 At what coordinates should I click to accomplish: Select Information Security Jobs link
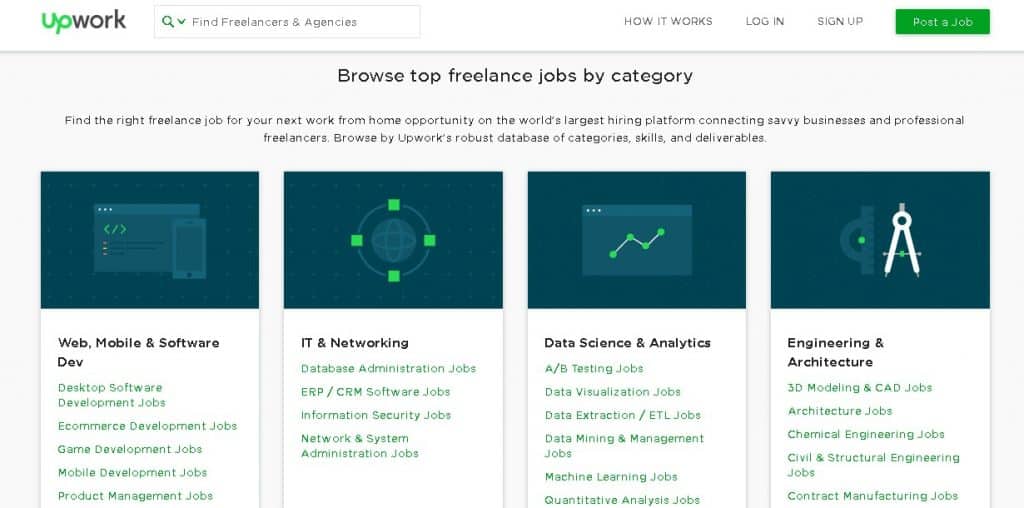375,415
